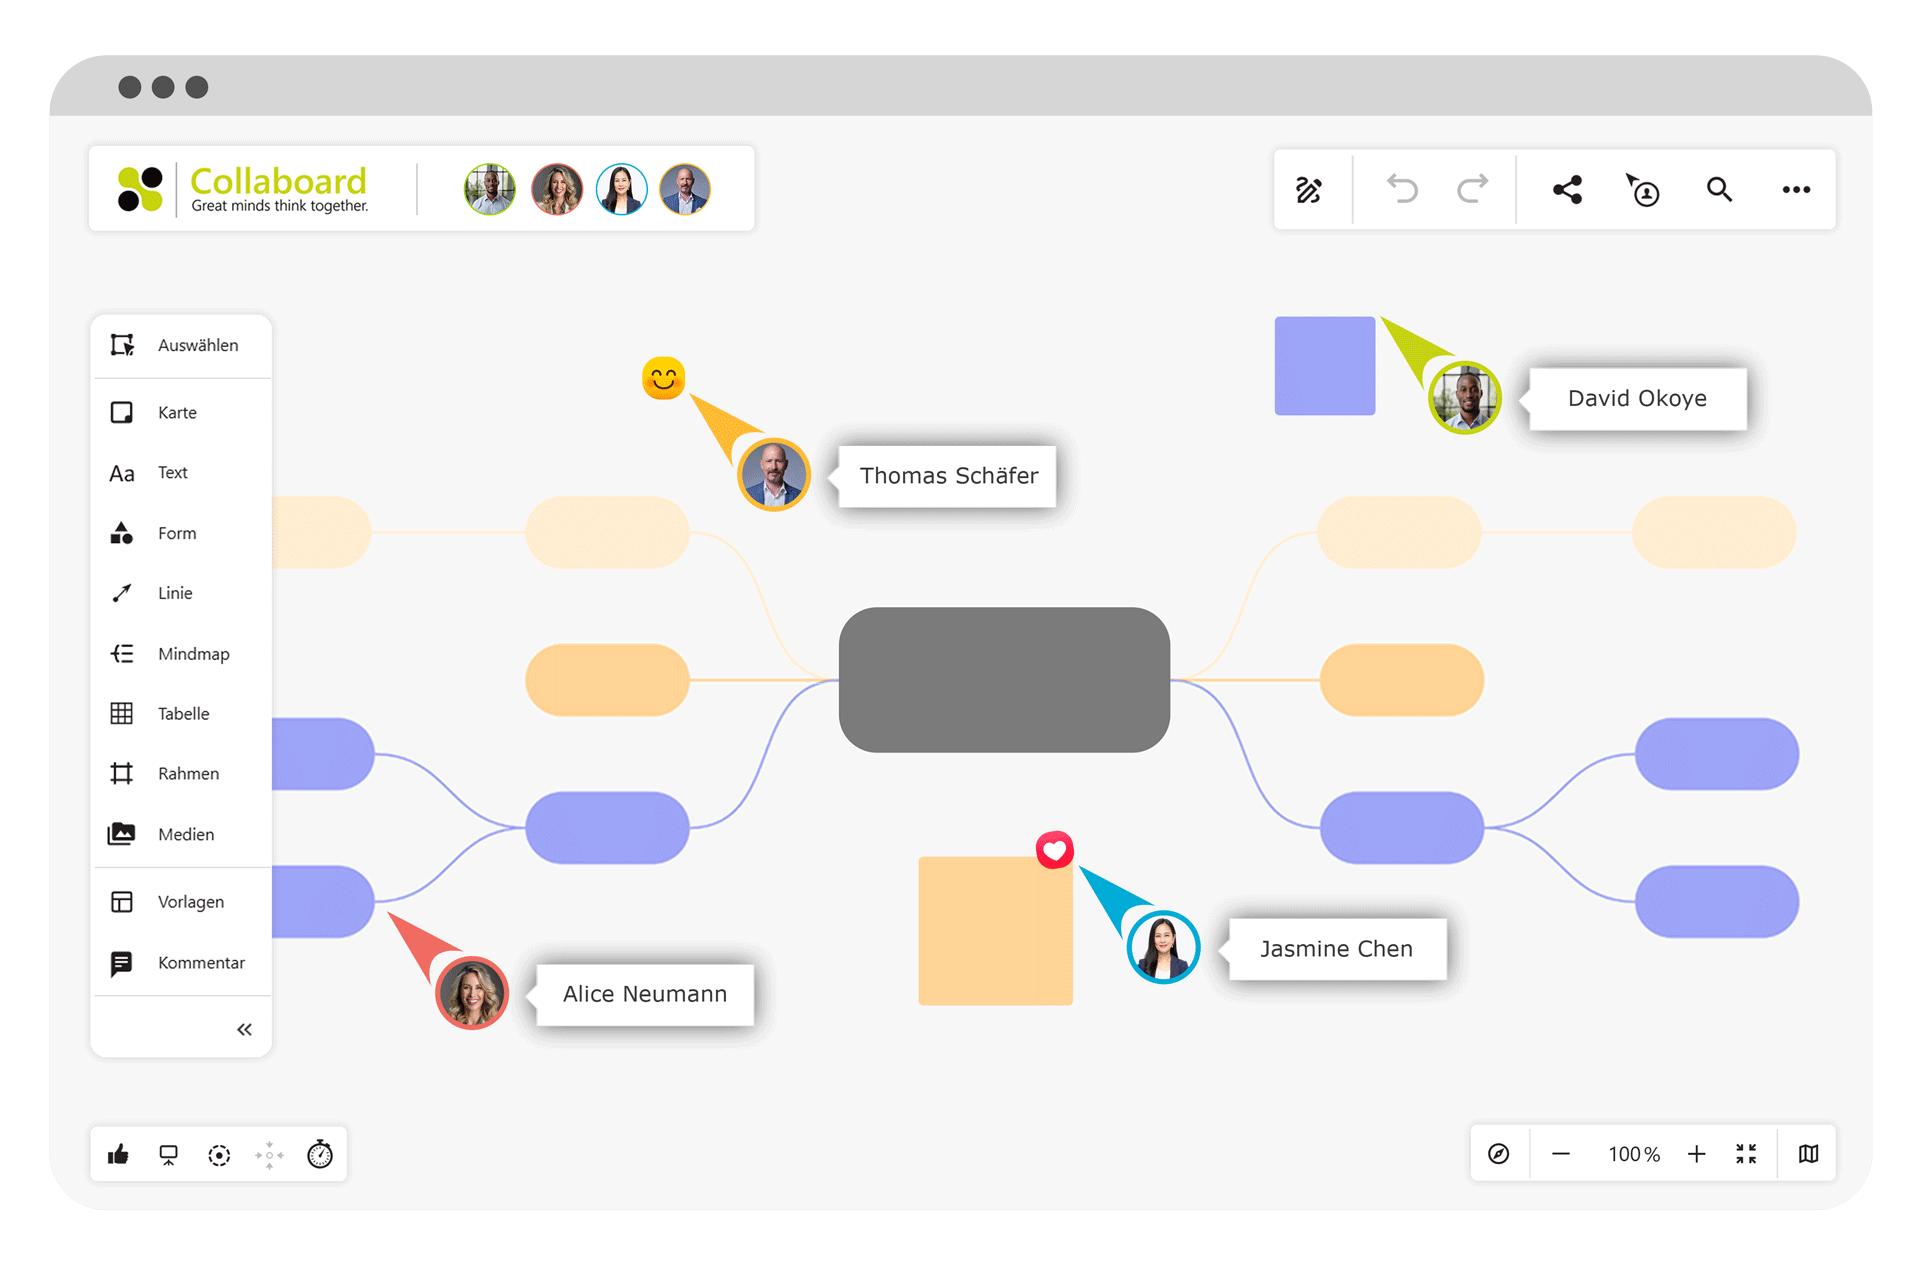Open Vorlagen from the sidebar

pyautogui.click(x=189, y=901)
